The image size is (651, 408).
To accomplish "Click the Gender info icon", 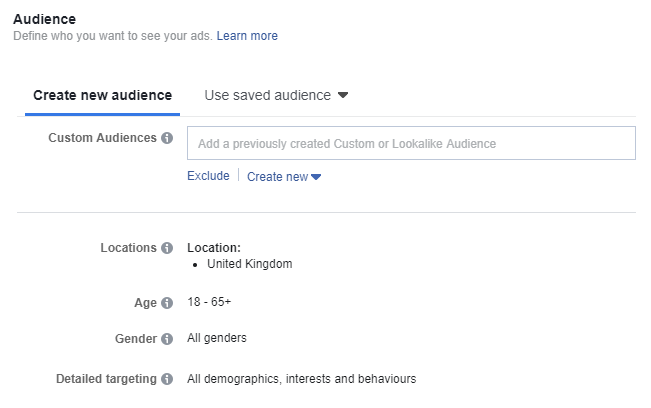I will (167, 339).
